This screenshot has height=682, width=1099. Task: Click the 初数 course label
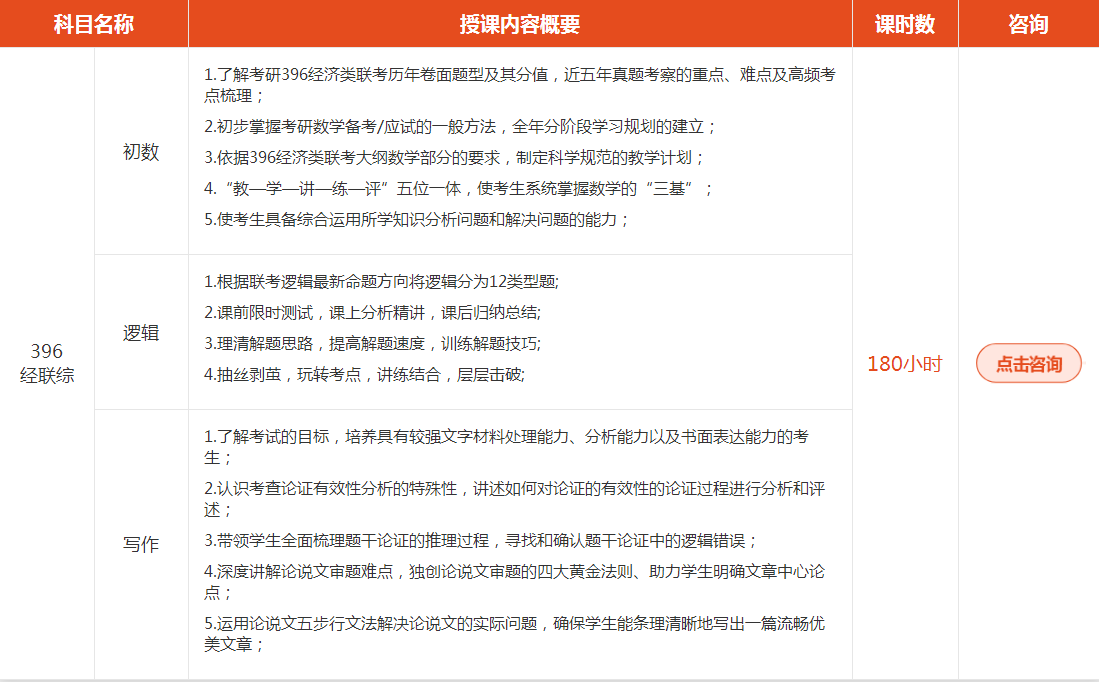click(141, 152)
